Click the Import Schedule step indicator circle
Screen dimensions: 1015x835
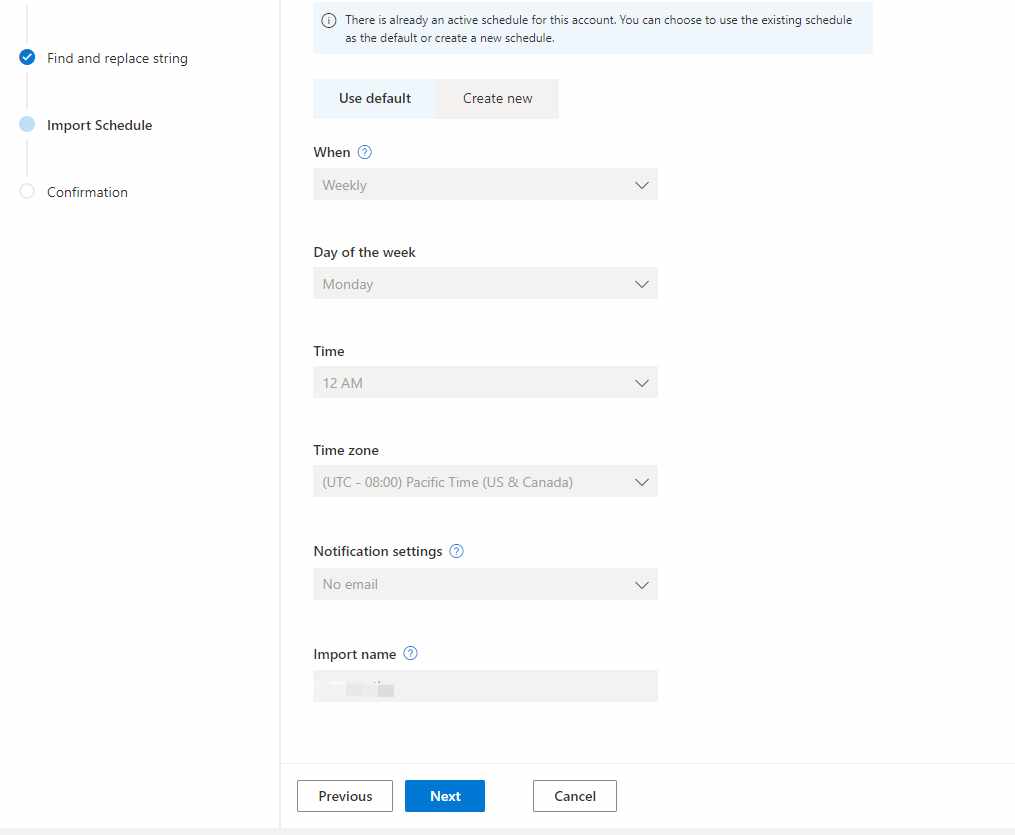(27, 124)
